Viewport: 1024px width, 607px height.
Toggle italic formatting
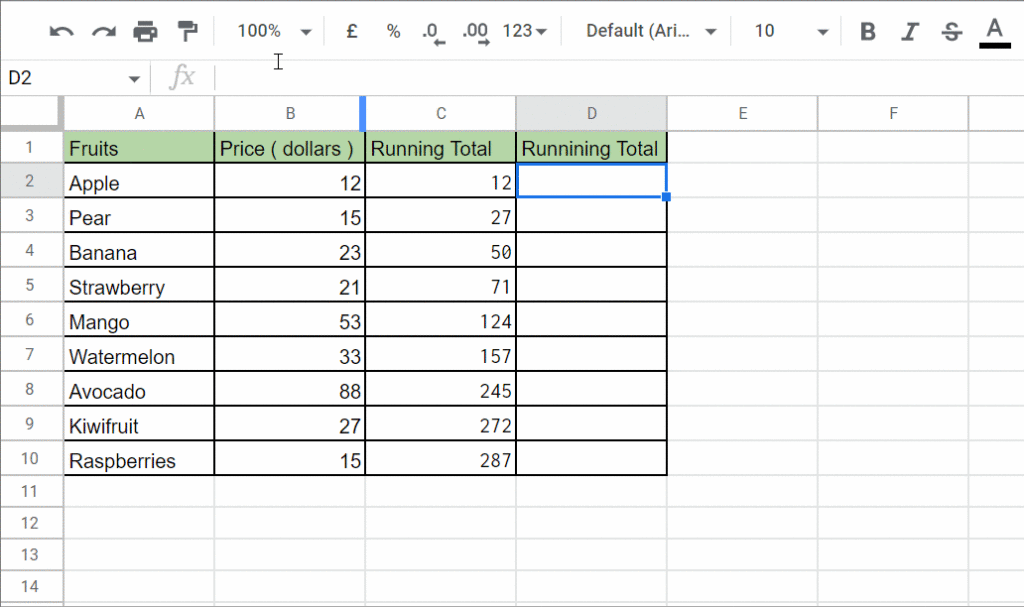coord(909,30)
